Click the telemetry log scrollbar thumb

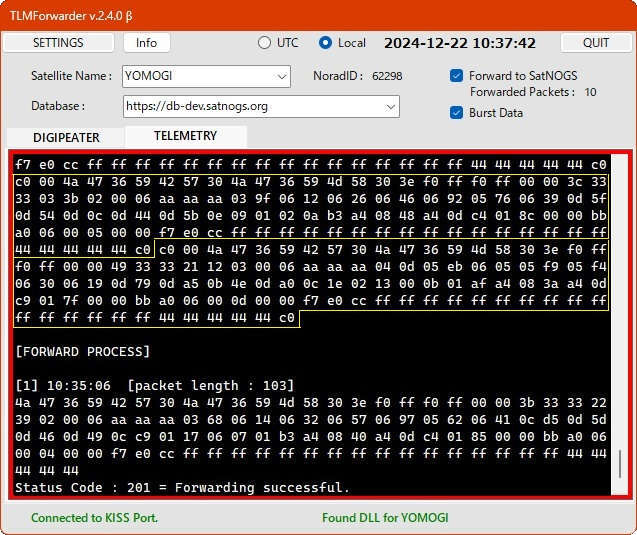[621, 462]
